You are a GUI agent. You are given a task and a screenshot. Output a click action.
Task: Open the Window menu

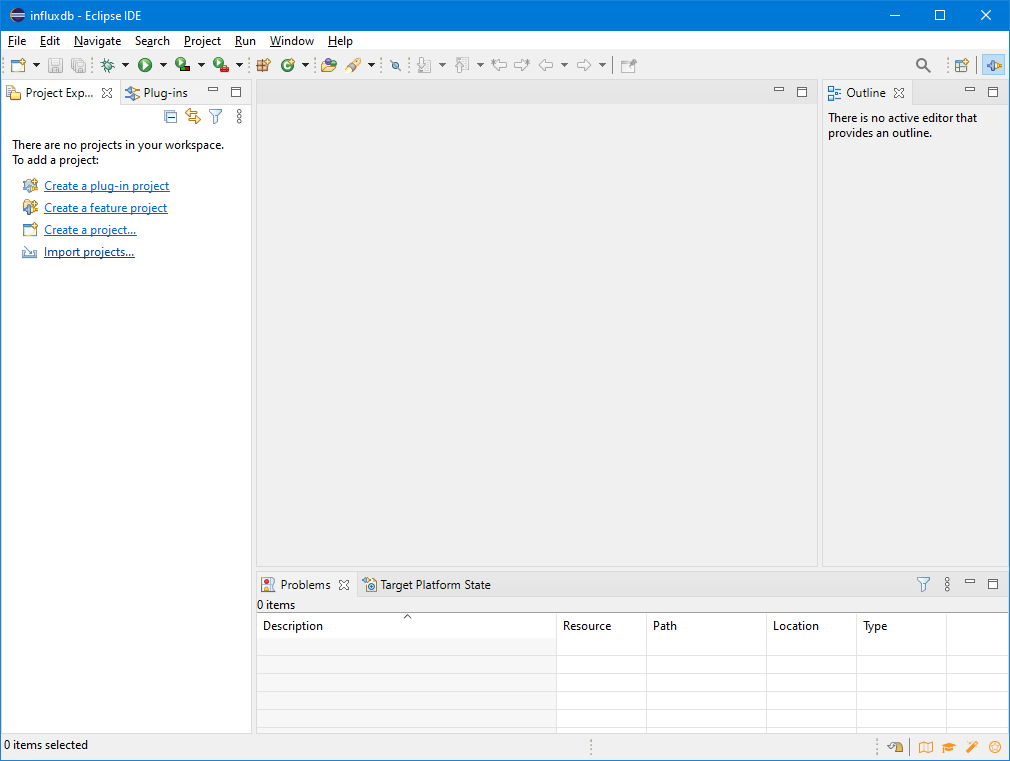pos(291,41)
